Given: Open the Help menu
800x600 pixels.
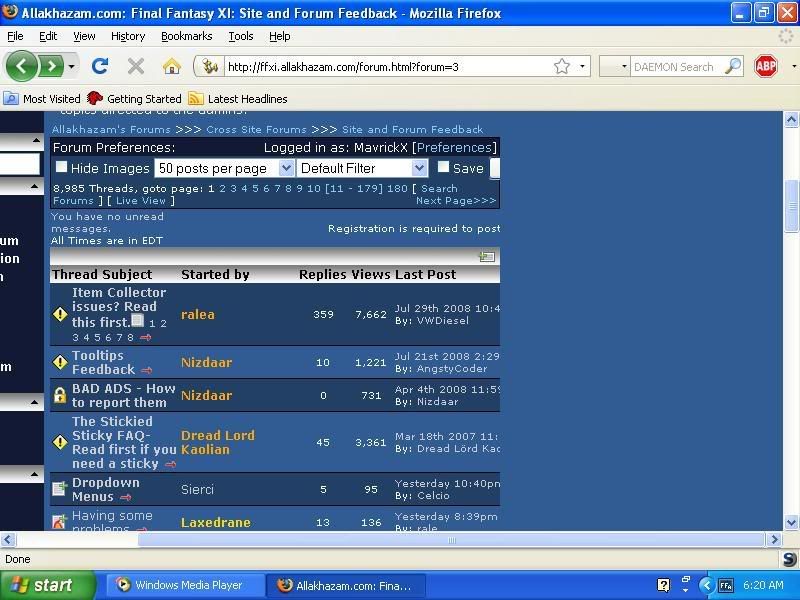Looking at the screenshot, I should pyautogui.click(x=280, y=36).
